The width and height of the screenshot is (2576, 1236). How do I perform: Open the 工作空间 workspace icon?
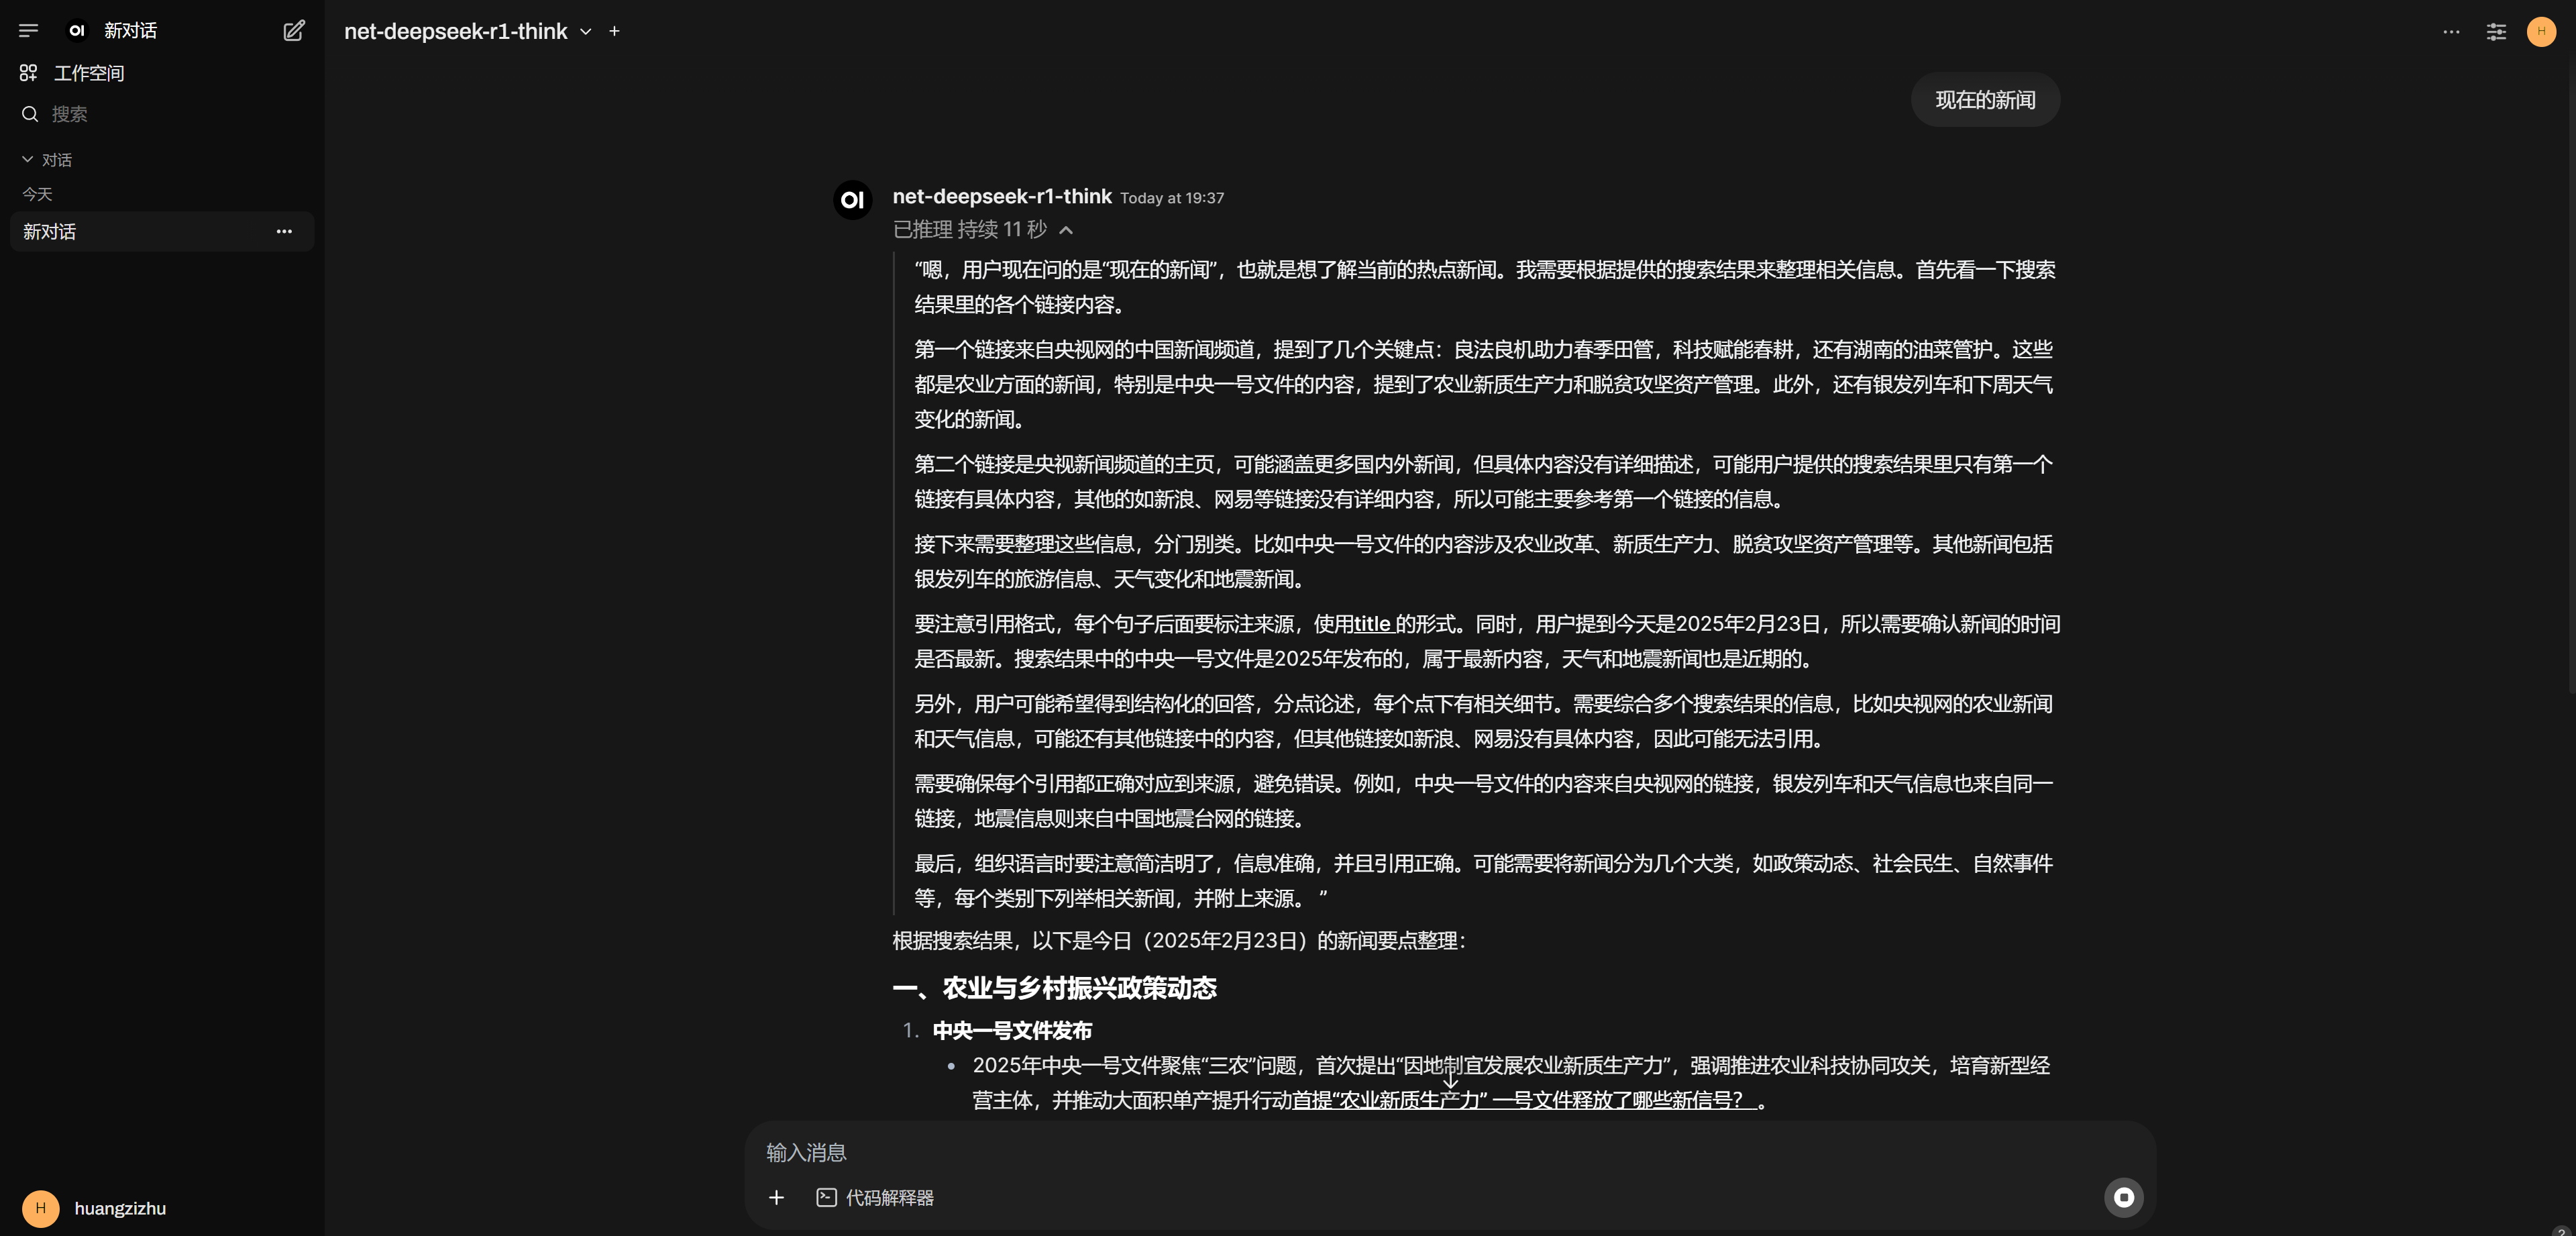28,72
